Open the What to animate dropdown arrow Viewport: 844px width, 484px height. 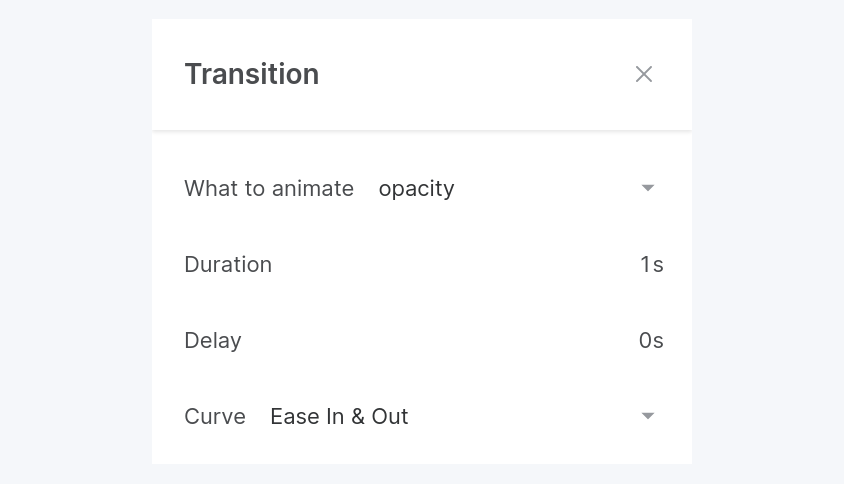tap(648, 188)
